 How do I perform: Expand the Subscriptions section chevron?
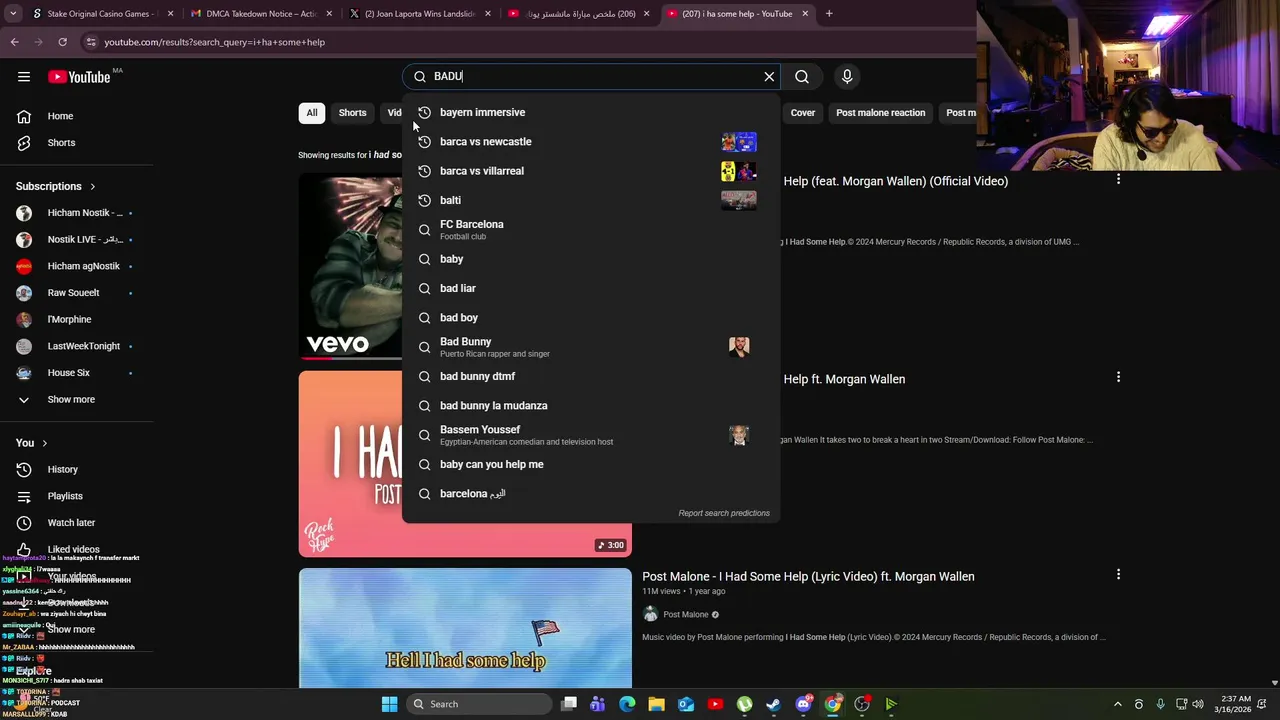pyautogui.click(x=92, y=186)
